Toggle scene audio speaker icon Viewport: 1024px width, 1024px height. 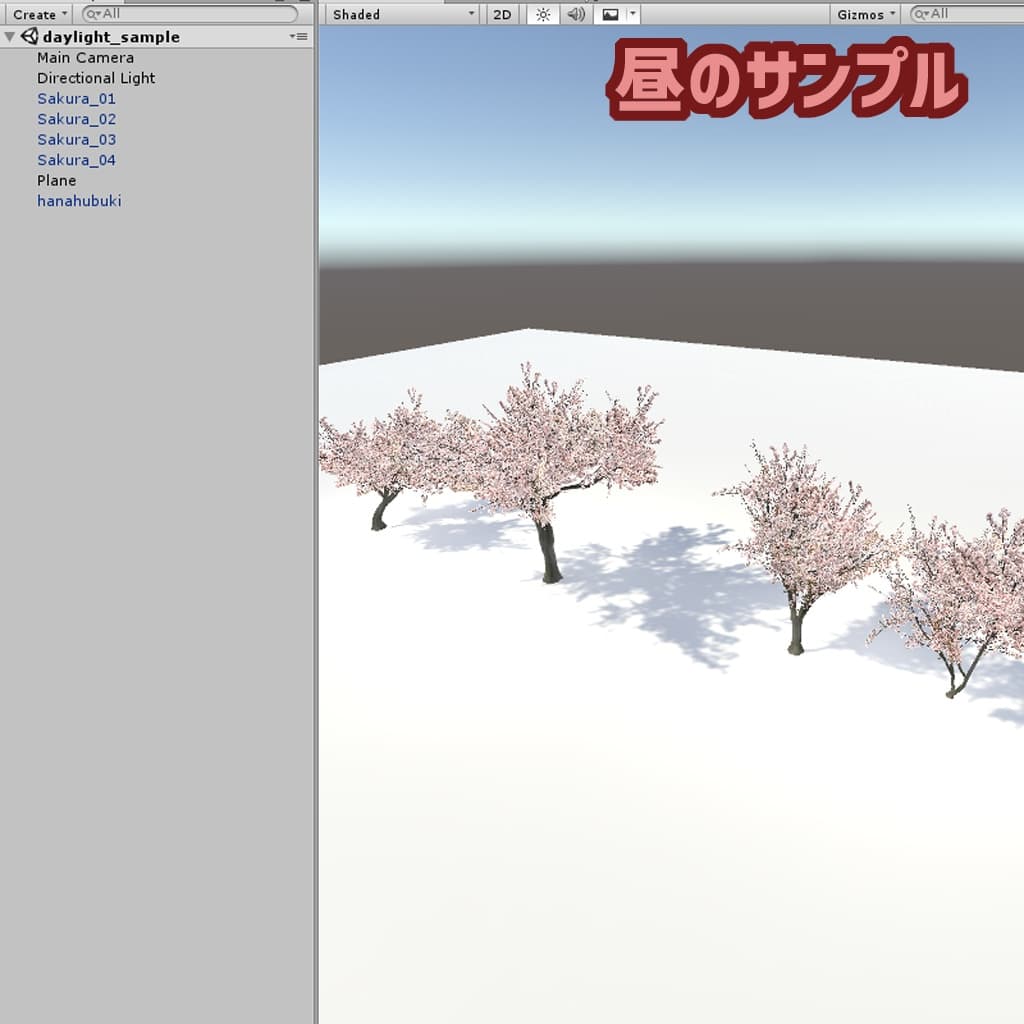coord(576,15)
